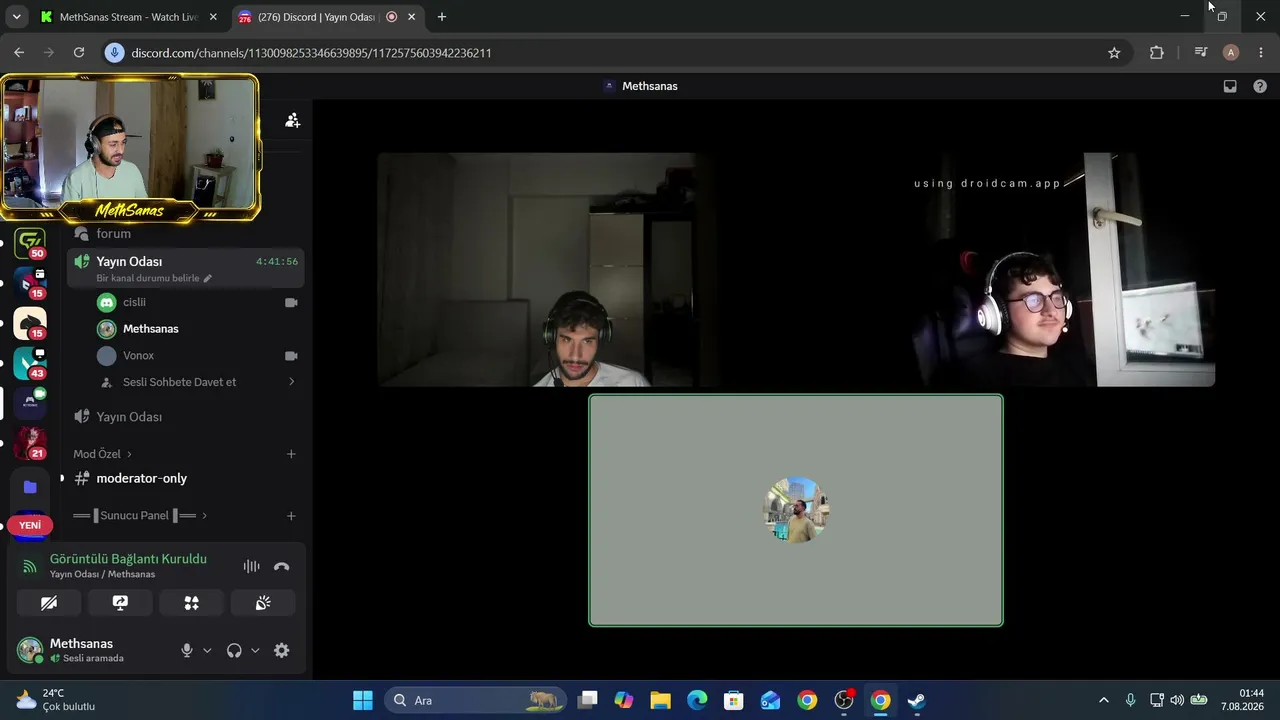Open the server with the 50 badge

pos(30,244)
